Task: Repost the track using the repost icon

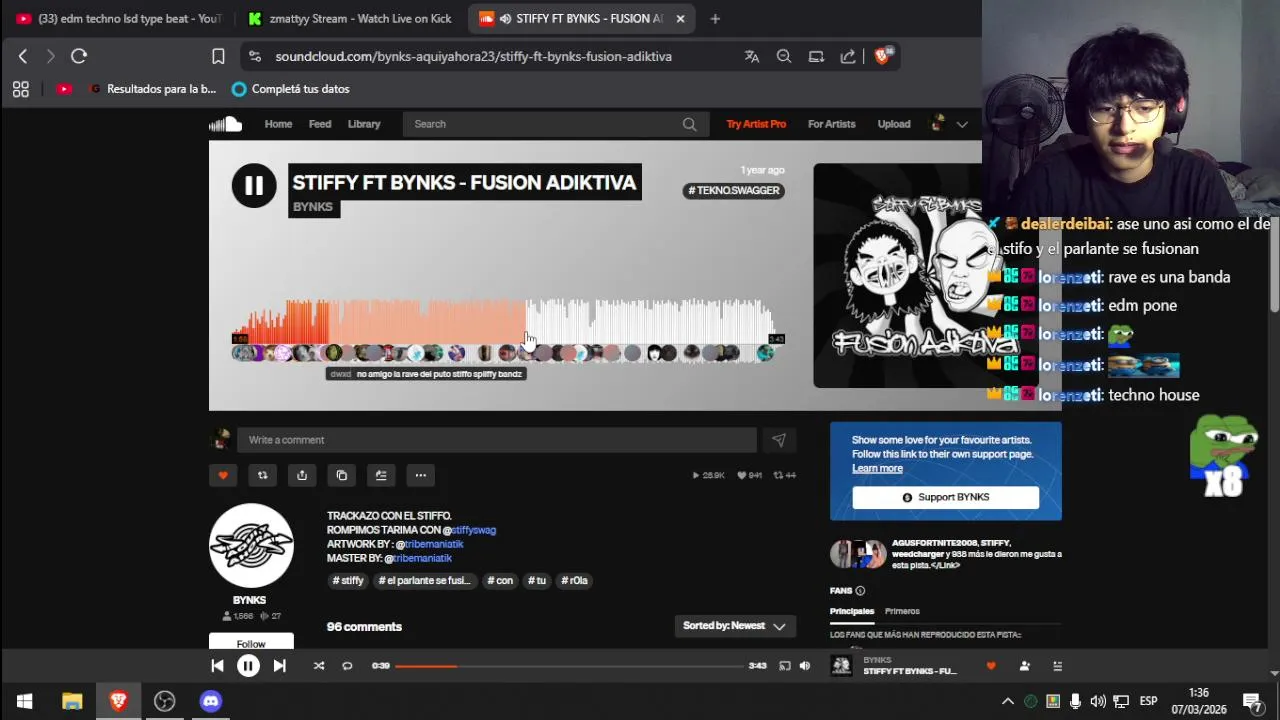Action: (262, 475)
